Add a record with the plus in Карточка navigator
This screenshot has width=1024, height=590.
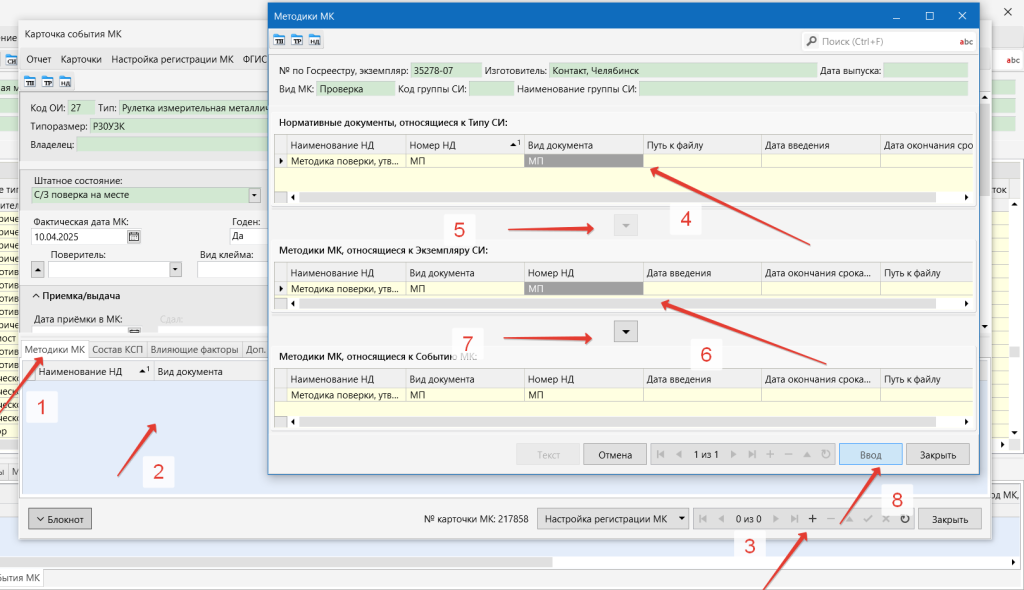click(x=812, y=519)
